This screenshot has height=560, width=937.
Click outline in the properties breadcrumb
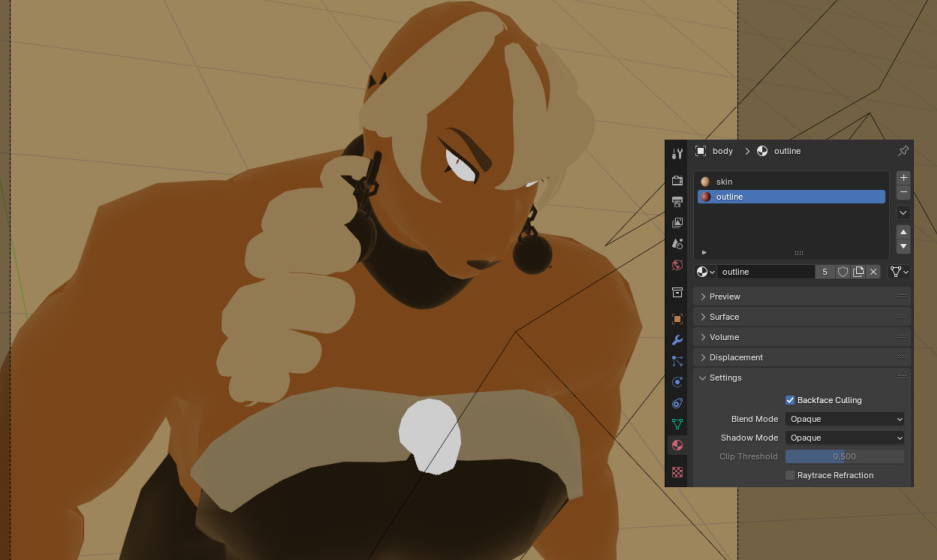[x=787, y=151]
